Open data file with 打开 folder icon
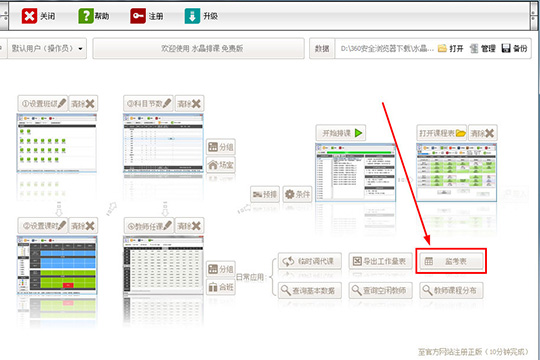The height and width of the screenshot is (360, 540). click(x=442, y=49)
